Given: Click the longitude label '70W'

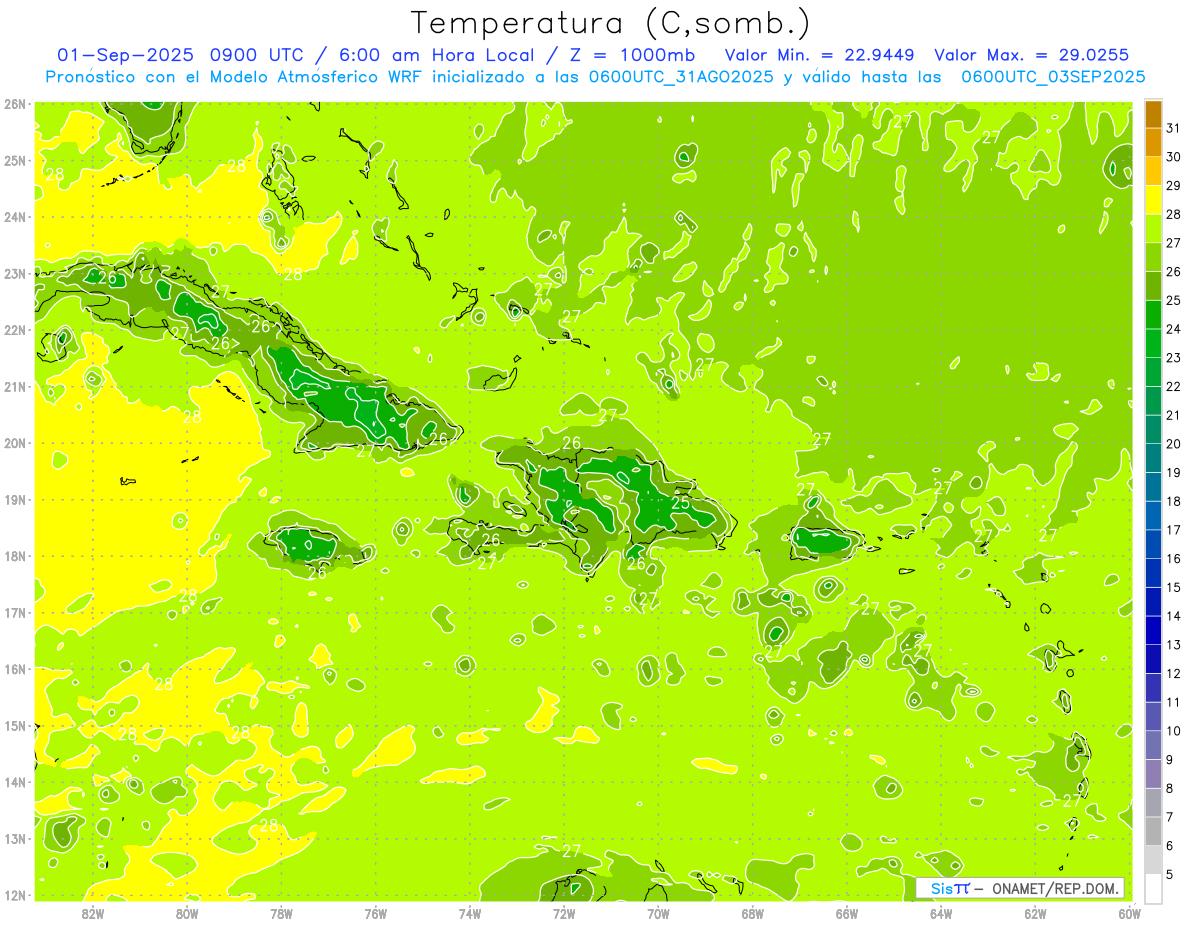Looking at the screenshot, I should click(x=658, y=913).
